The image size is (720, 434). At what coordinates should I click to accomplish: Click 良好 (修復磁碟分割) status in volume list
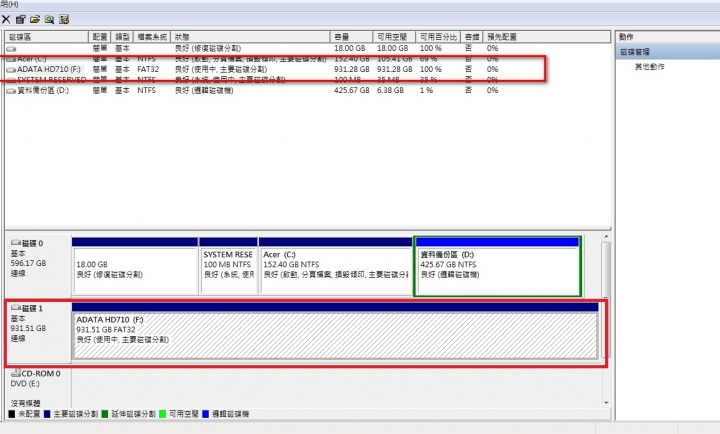click(208, 48)
